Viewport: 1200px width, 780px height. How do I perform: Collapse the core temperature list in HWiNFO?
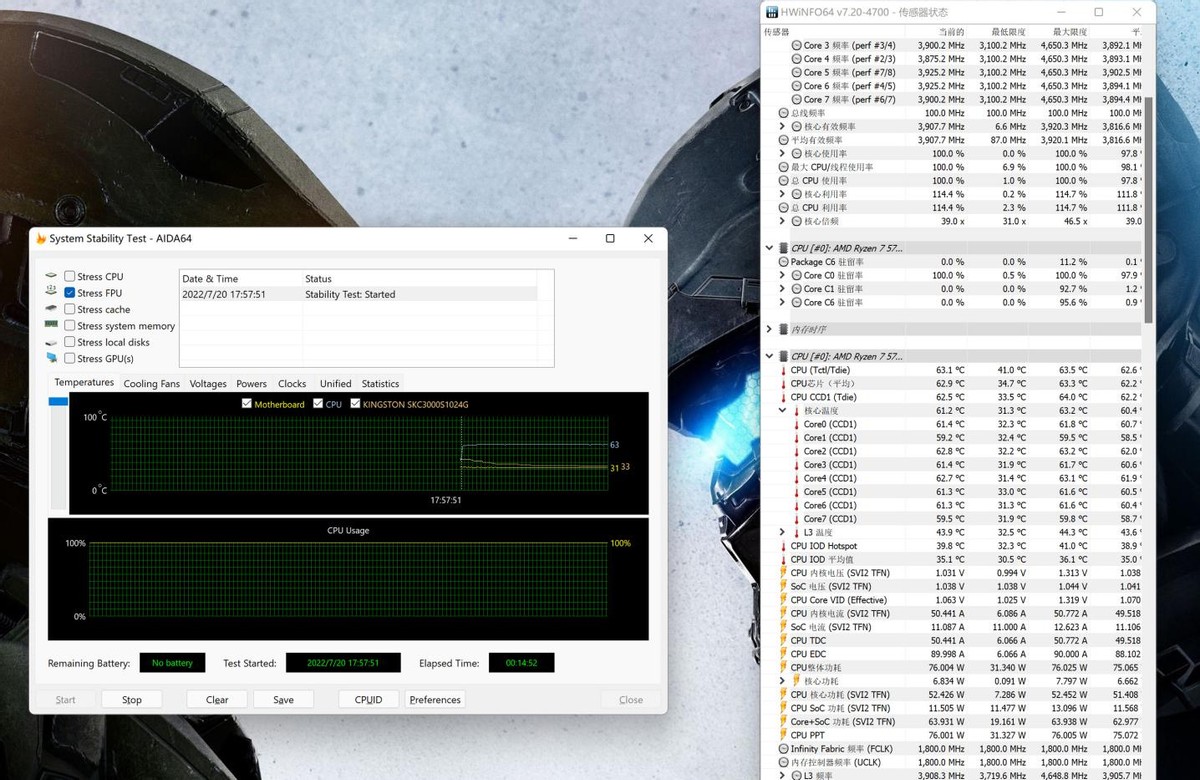(x=783, y=410)
